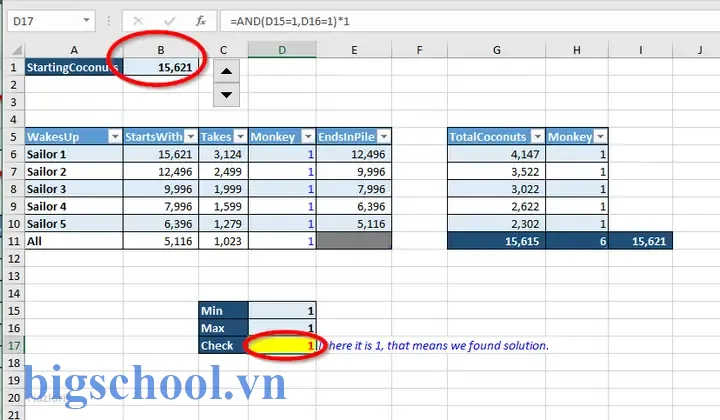Select the TotalCoconuts value 4,147
720x420 pixels.
point(496,154)
